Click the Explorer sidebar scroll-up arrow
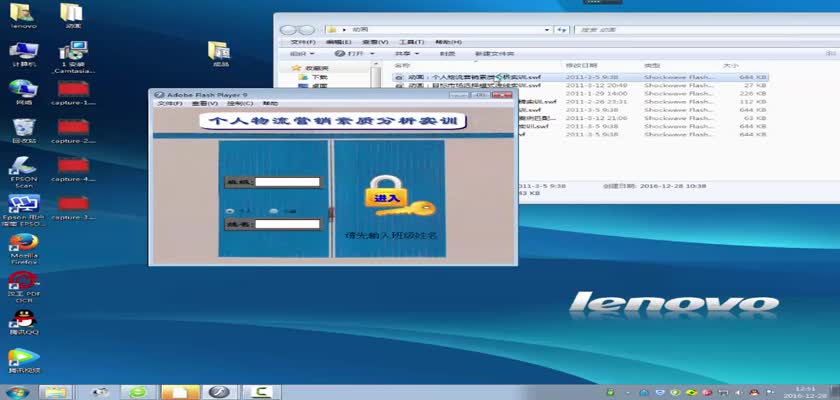Image resolution: width=840 pixels, height=400 pixels. point(376,65)
